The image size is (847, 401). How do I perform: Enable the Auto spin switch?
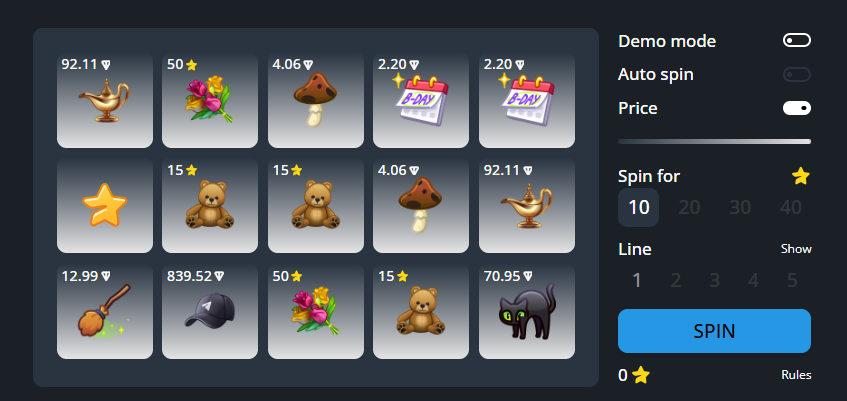[797, 75]
